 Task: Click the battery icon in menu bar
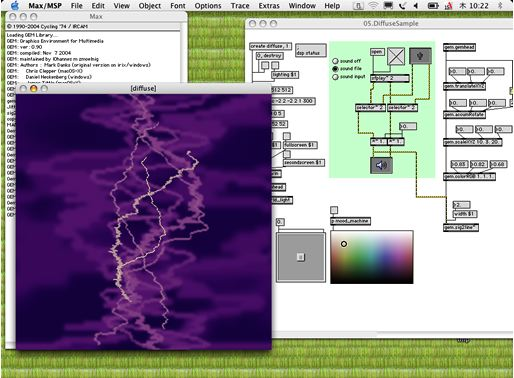pyautogui.click(x=433, y=6)
